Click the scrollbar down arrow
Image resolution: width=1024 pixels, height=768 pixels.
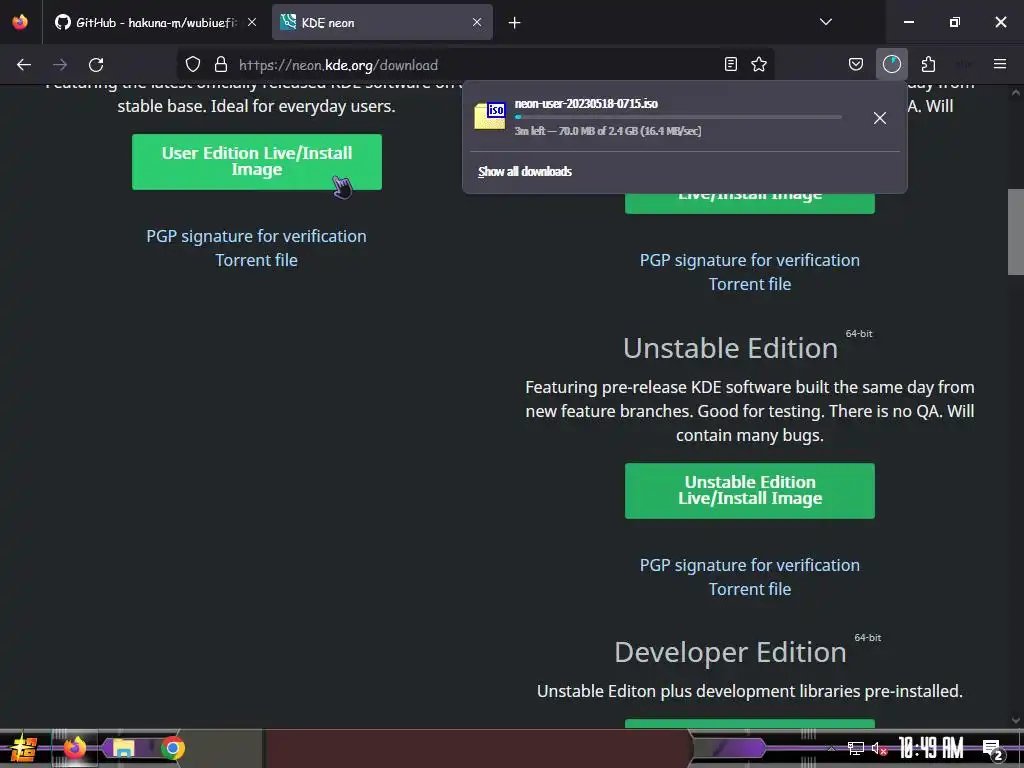coord(1016,720)
